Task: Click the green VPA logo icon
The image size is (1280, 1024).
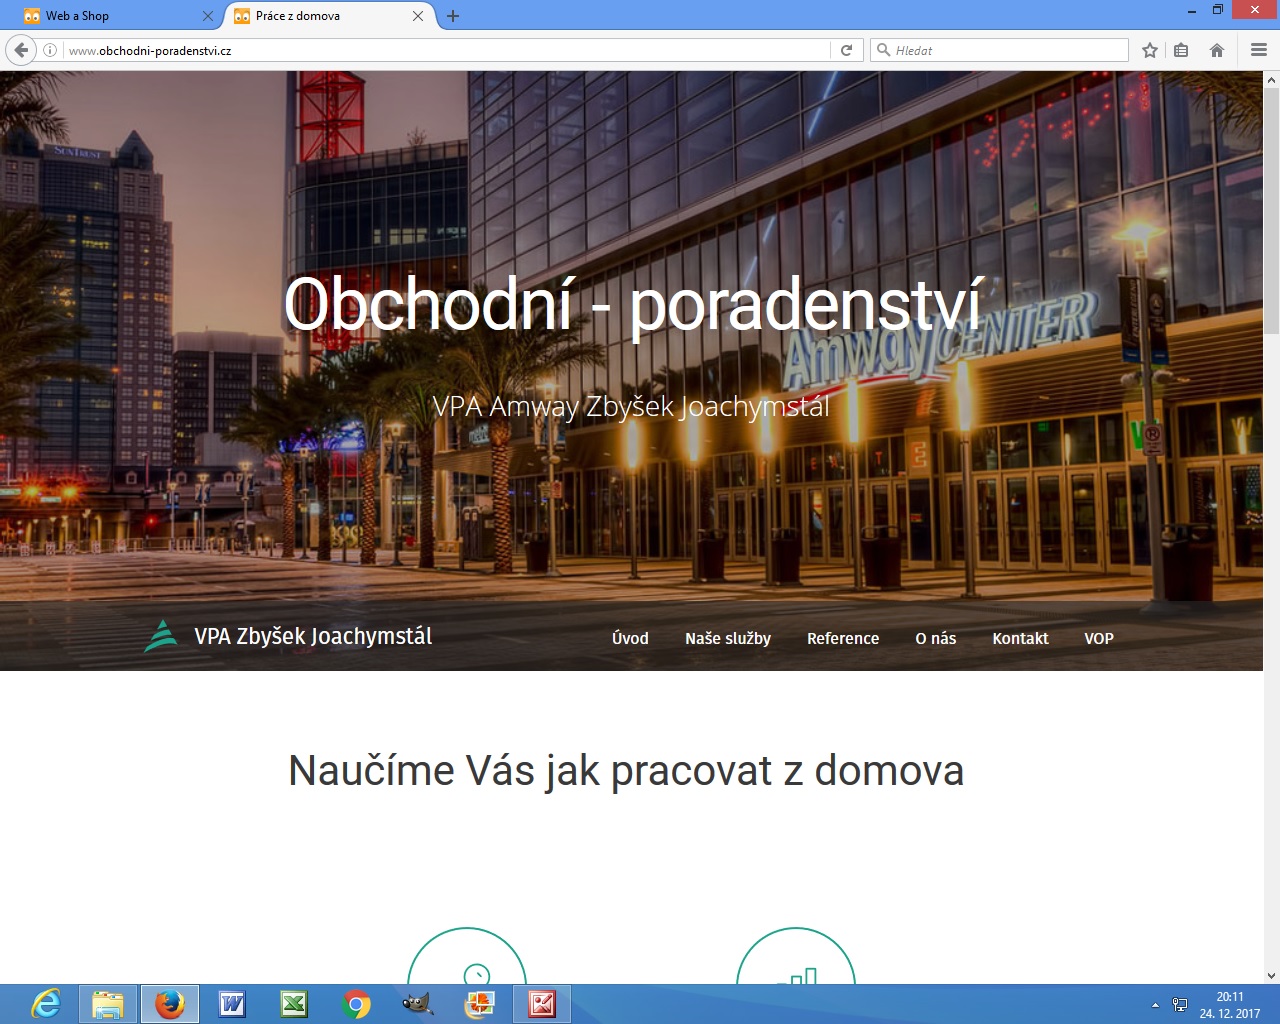Action: [160, 636]
